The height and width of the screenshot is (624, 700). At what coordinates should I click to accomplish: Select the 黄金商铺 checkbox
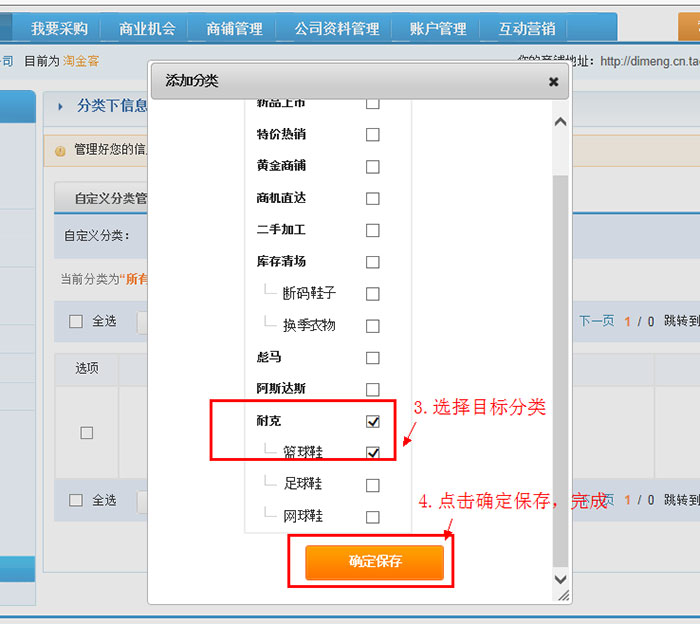pyautogui.click(x=373, y=167)
